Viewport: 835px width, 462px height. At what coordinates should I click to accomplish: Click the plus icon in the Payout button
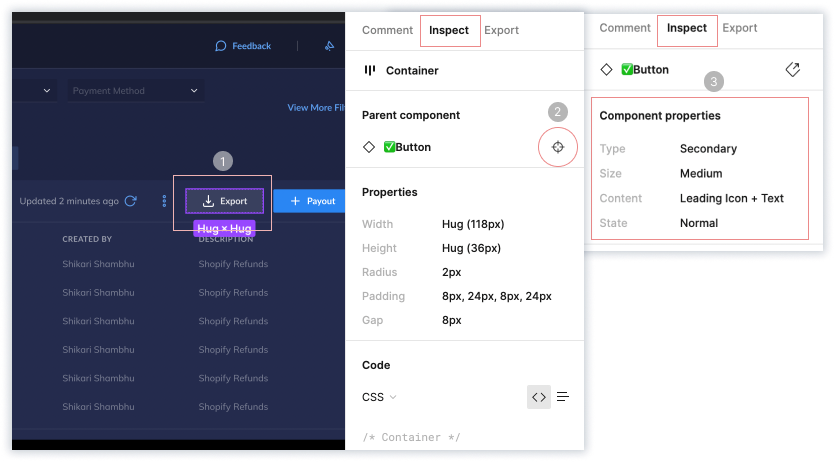[x=295, y=201]
